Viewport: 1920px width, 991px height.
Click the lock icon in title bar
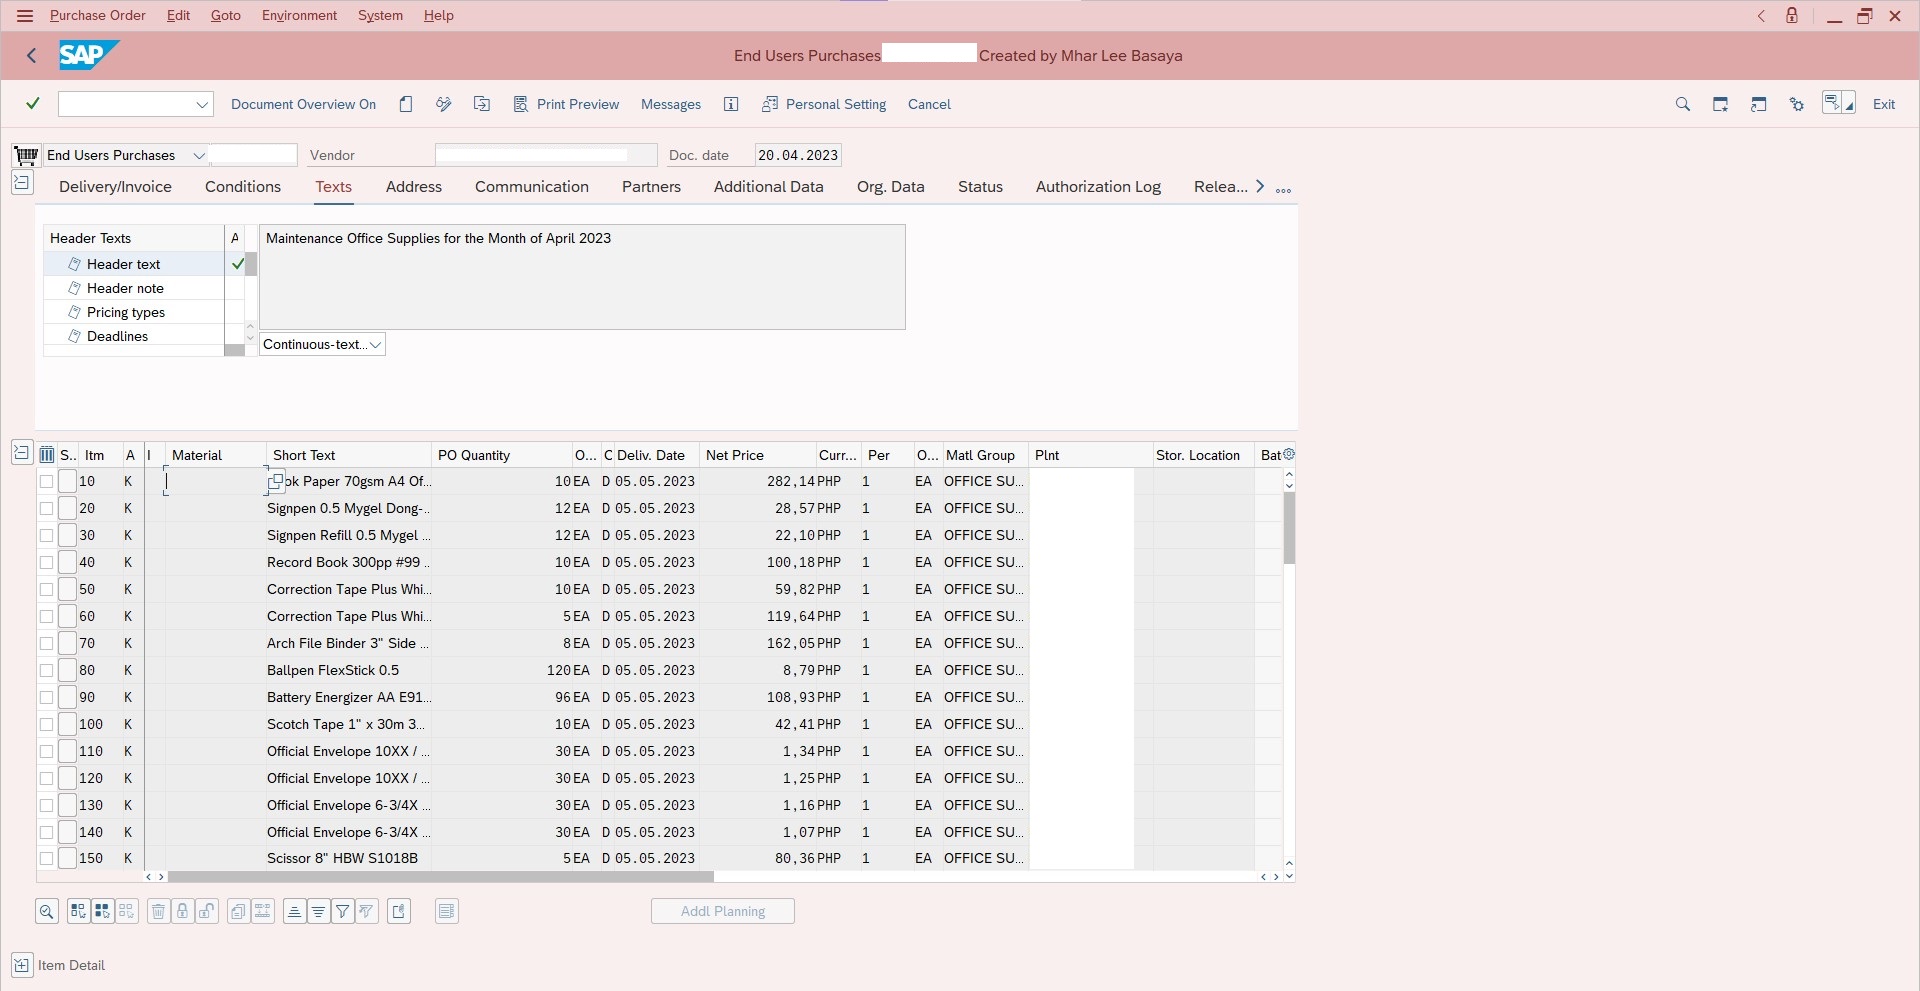coord(1792,16)
